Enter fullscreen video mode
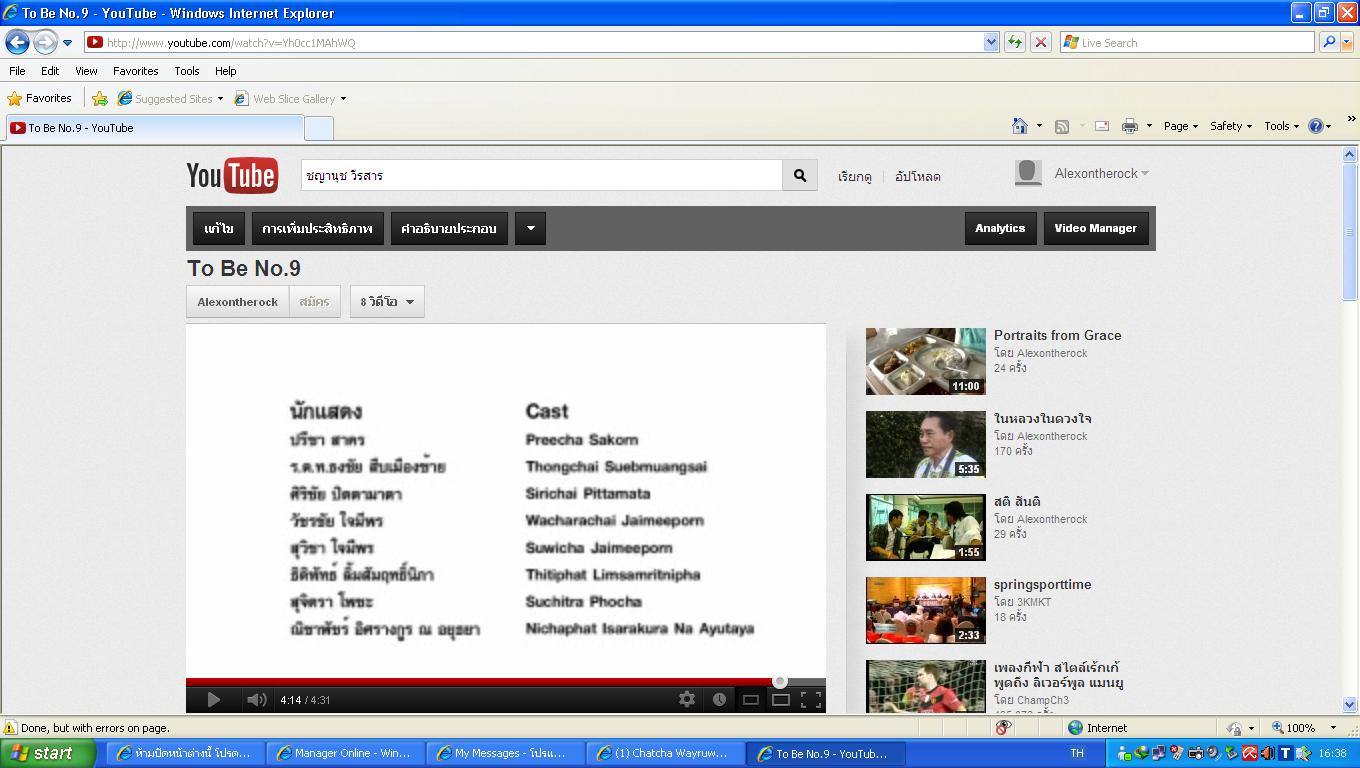The height and width of the screenshot is (768, 1360). (x=811, y=700)
